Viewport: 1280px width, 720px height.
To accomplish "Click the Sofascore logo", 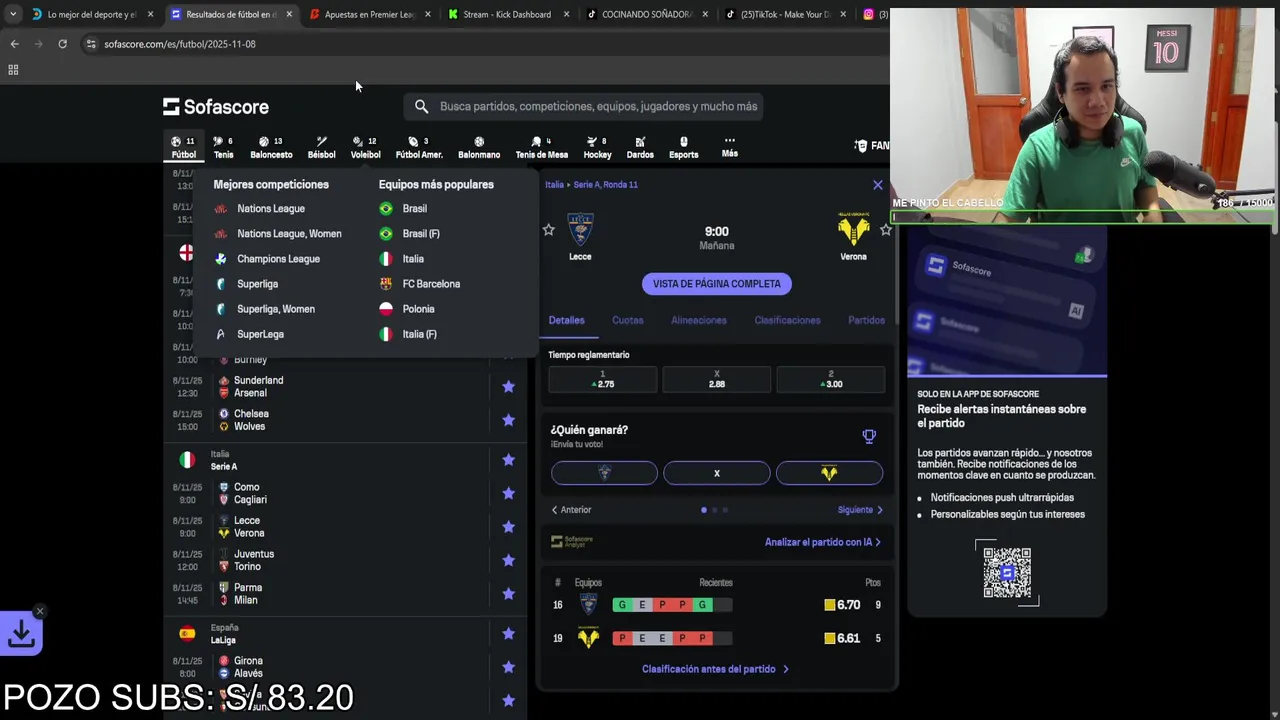I will click(x=216, y=106).
